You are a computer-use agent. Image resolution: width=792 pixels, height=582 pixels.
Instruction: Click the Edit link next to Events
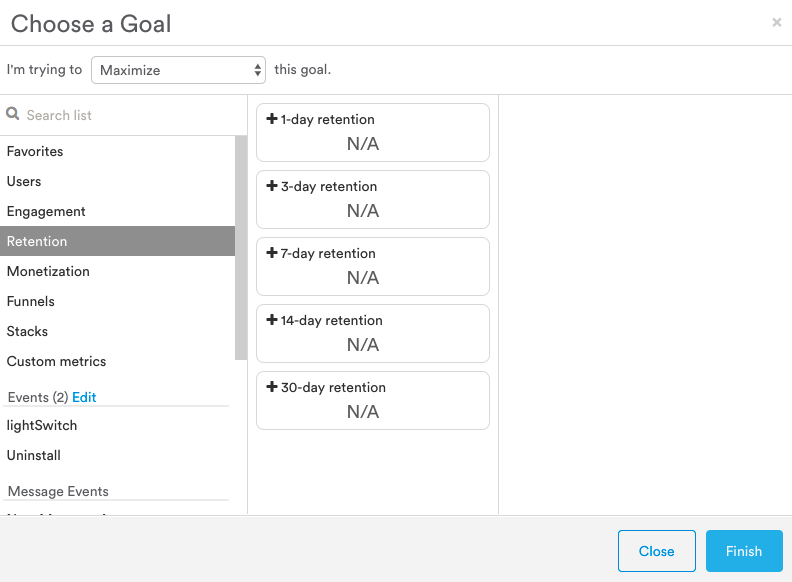(84, 397)
